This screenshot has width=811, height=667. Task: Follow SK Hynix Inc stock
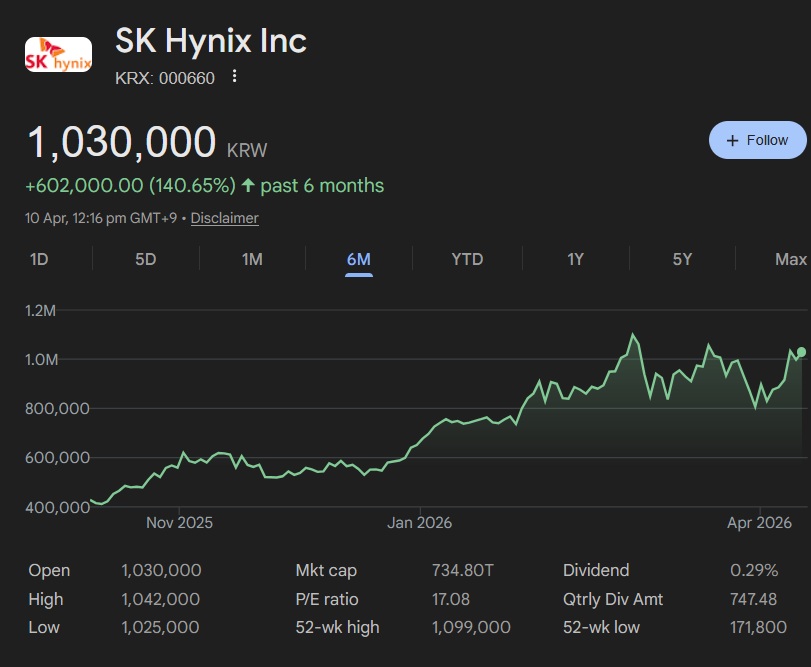757,140
